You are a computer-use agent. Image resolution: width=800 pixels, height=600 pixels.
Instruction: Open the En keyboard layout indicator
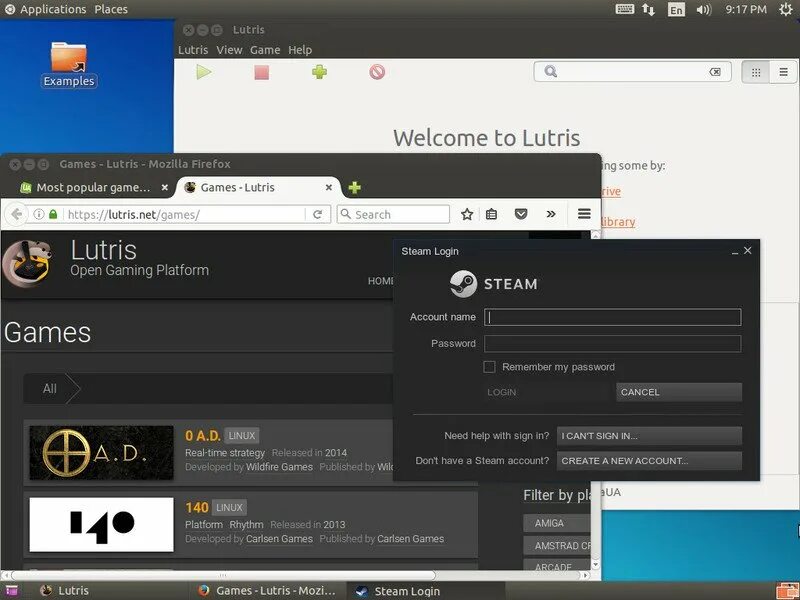(x=676, y=9)
